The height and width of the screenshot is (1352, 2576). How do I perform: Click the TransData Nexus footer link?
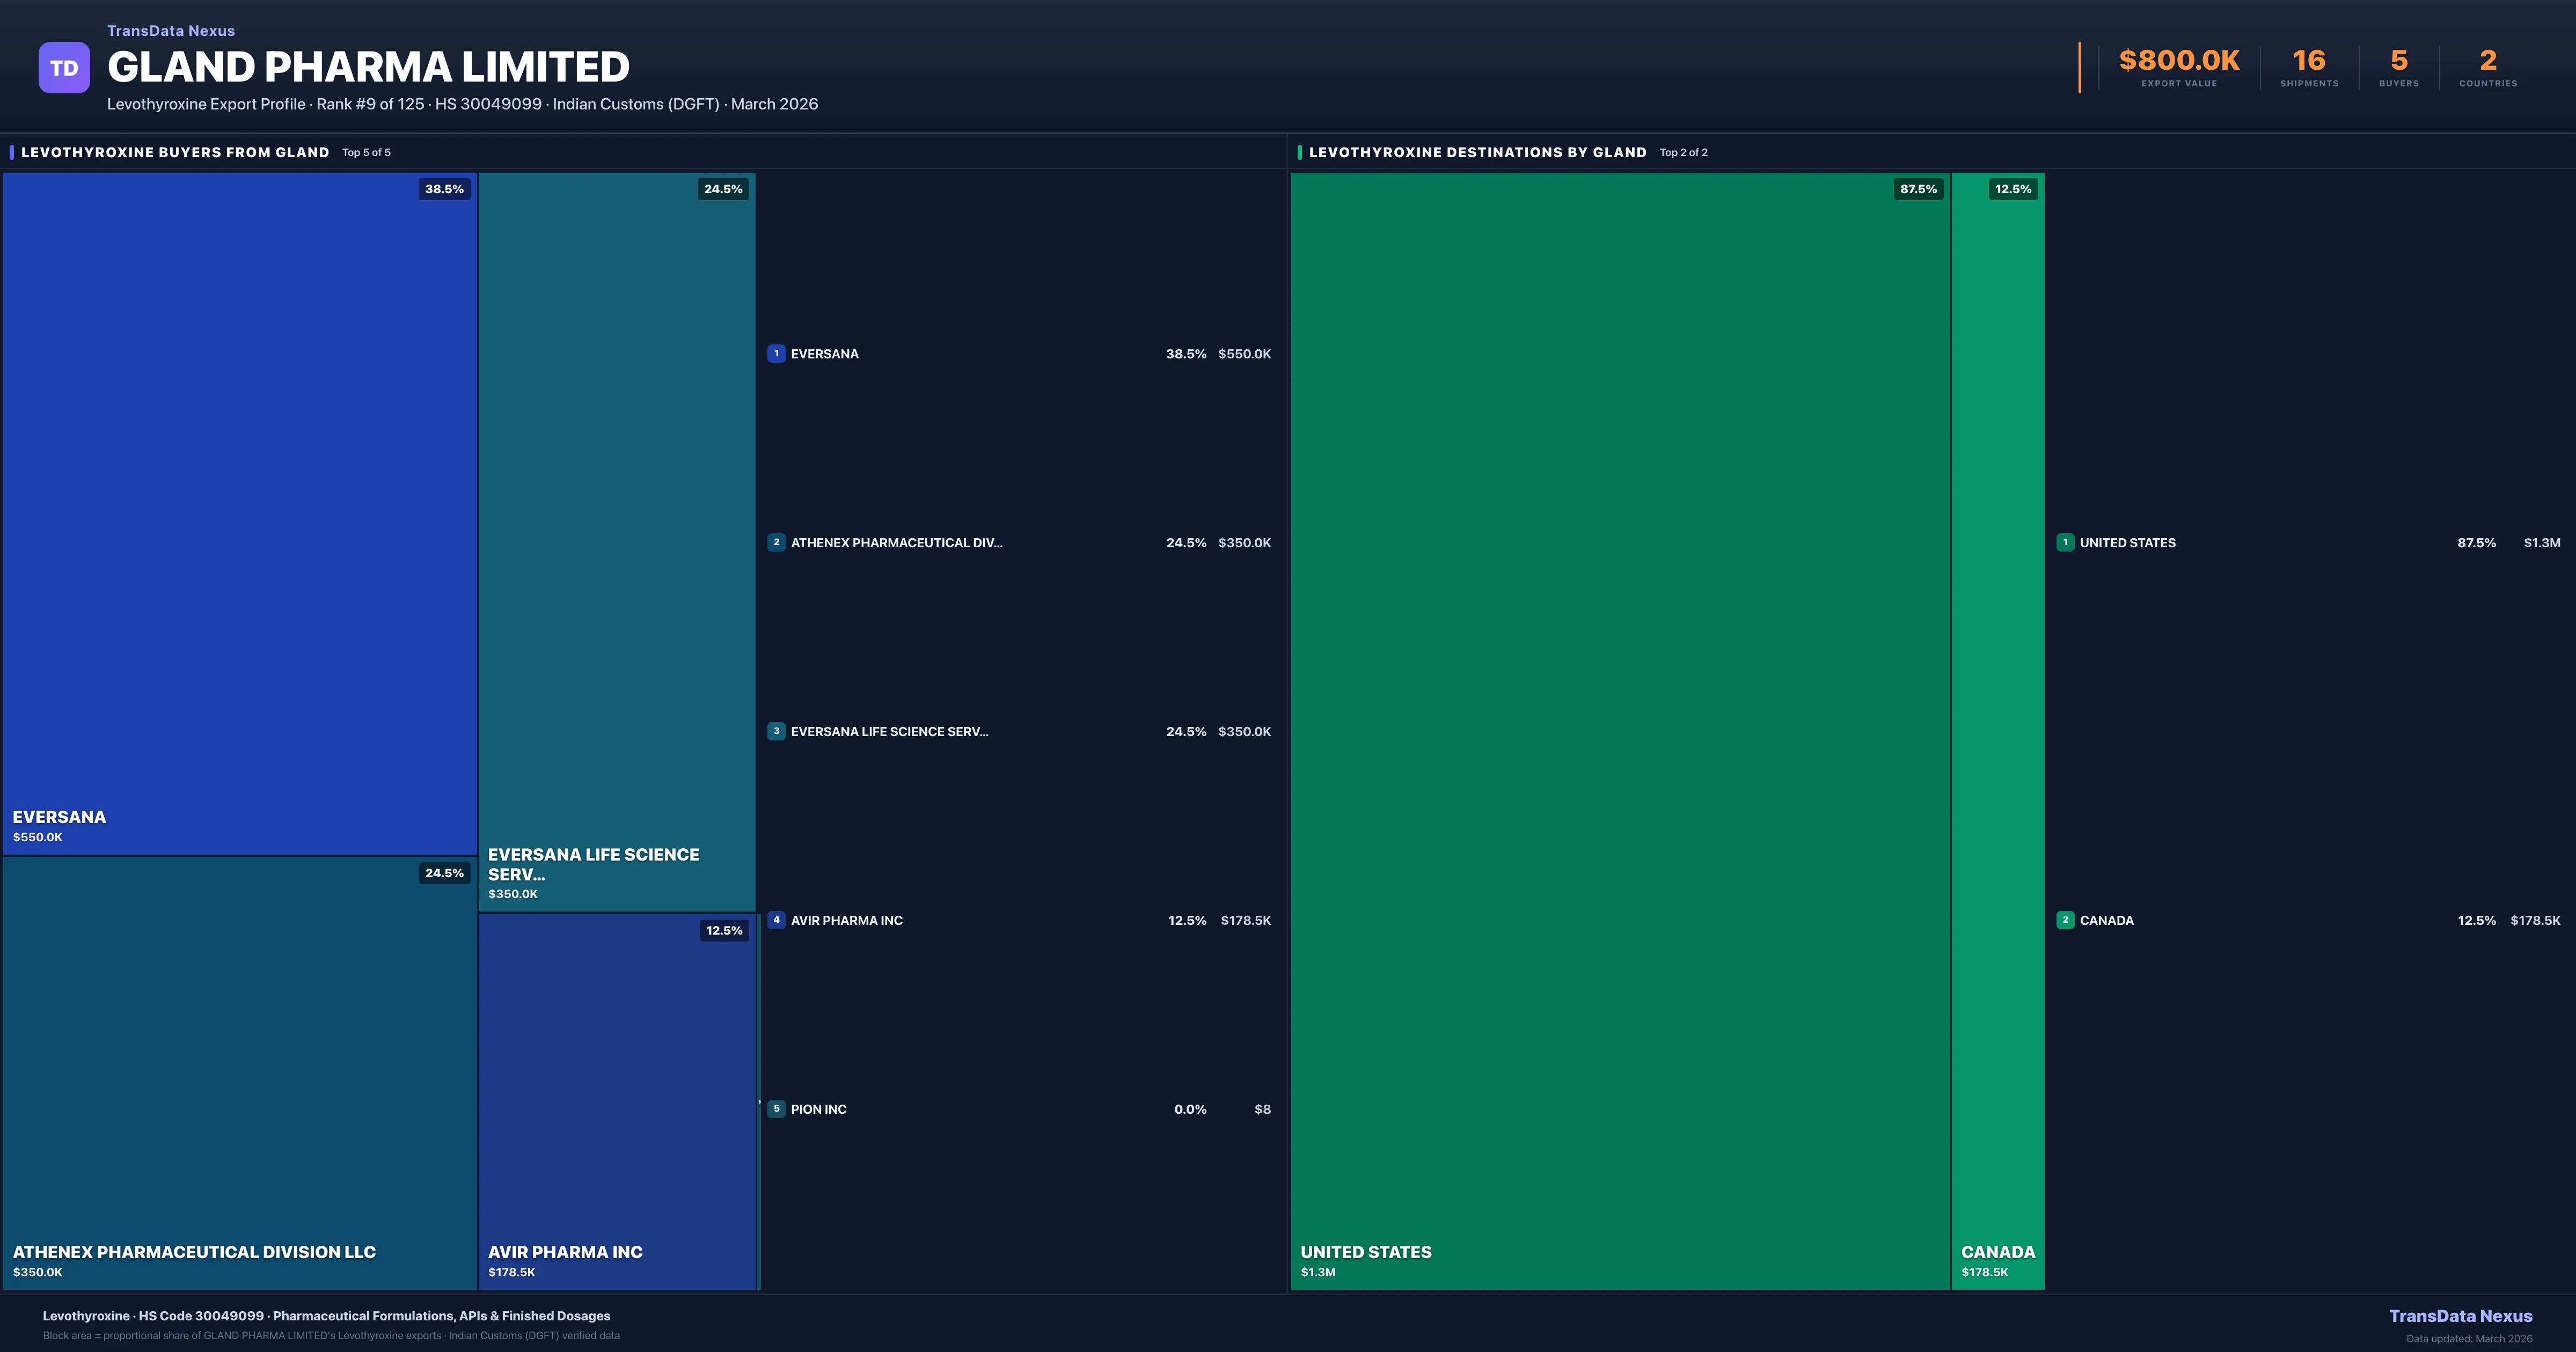[x=2460, y=1316]
